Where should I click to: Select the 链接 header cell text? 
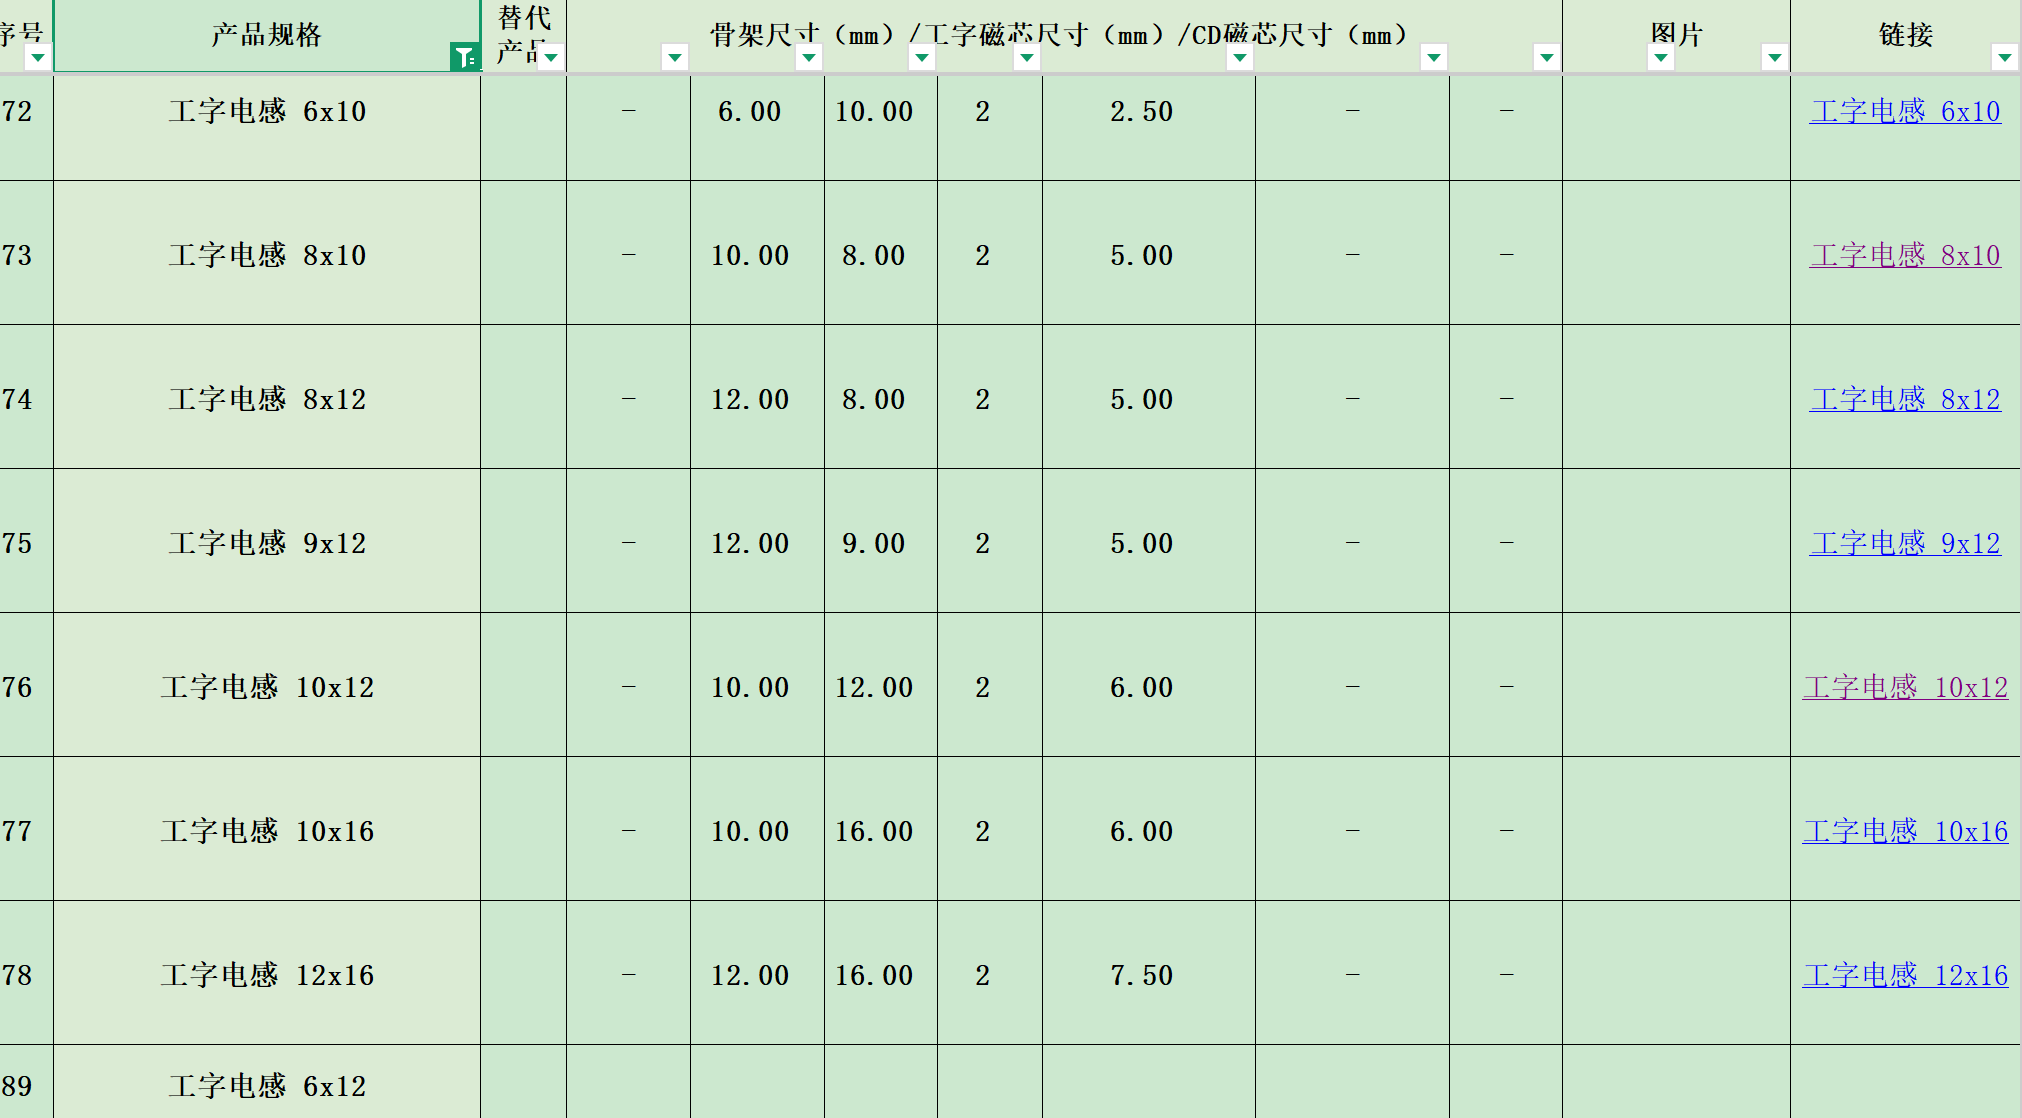tap(1905, 35)
